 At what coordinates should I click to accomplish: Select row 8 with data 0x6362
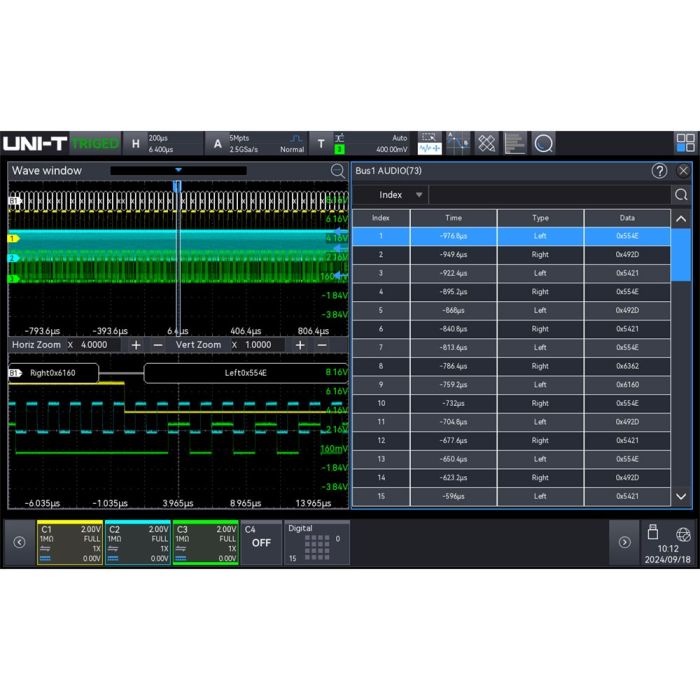click(510, 367)
